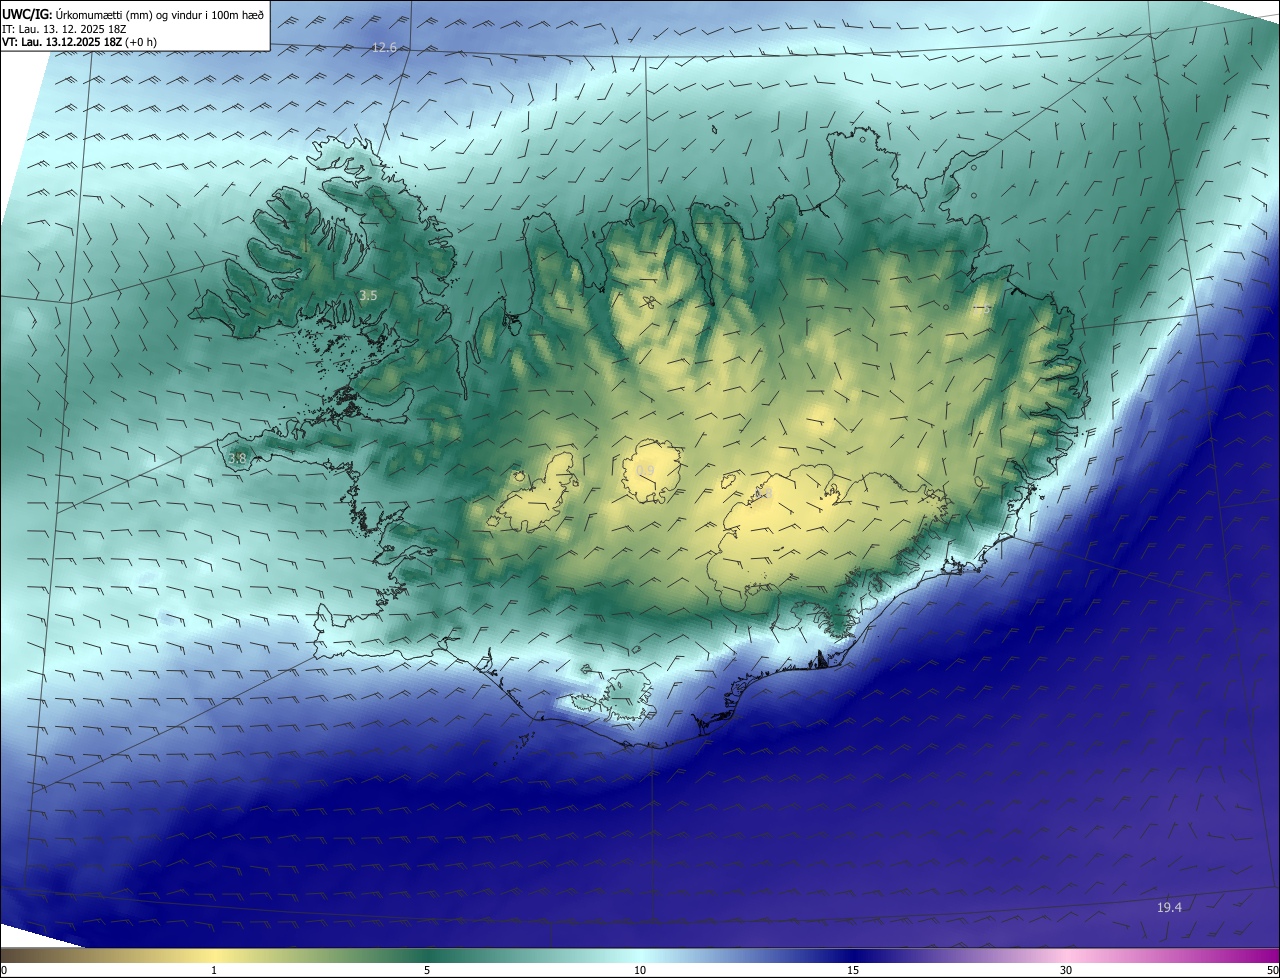Click the "10" tick label on the color scale
The image size is (1280, 978).
click(640, 970)
